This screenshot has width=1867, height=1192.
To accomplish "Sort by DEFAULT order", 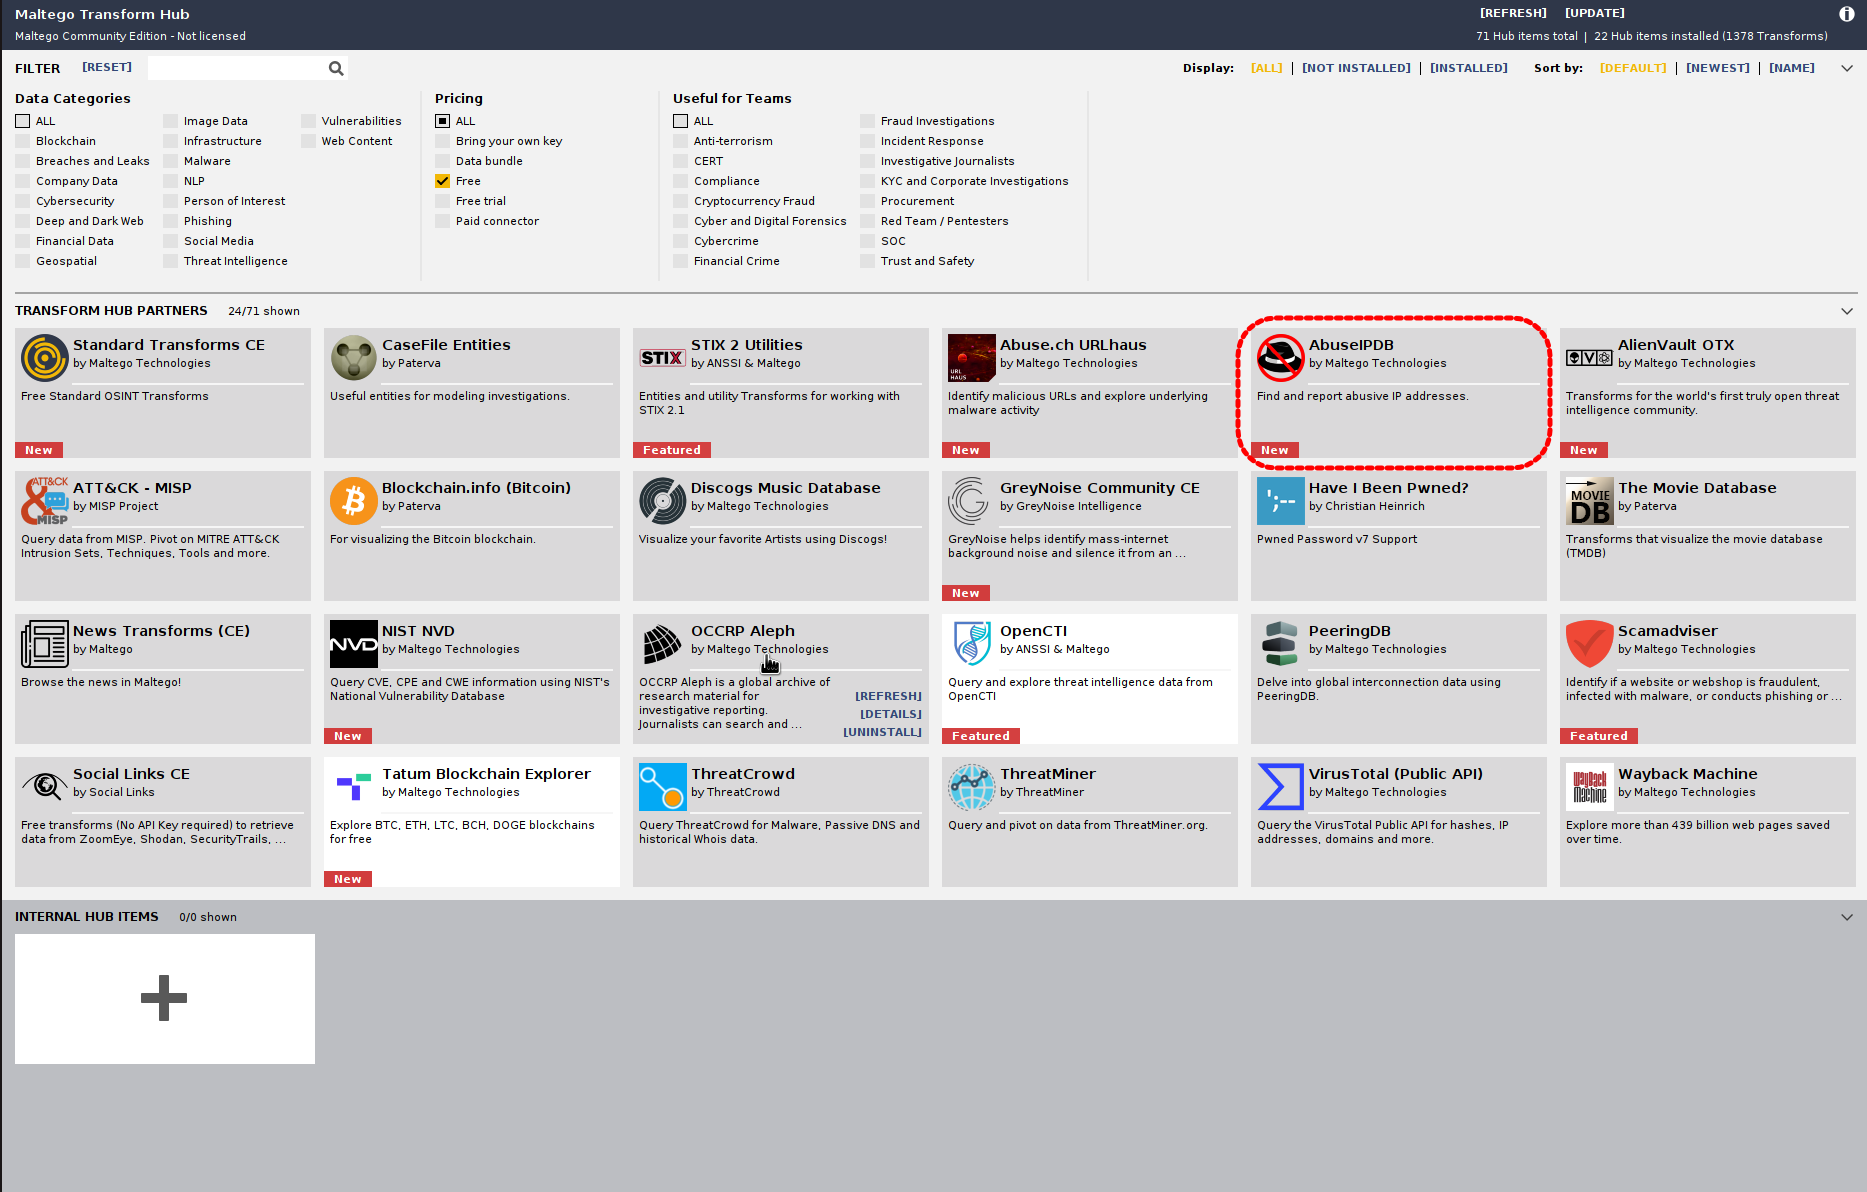I will click(x=1633, y=68).
